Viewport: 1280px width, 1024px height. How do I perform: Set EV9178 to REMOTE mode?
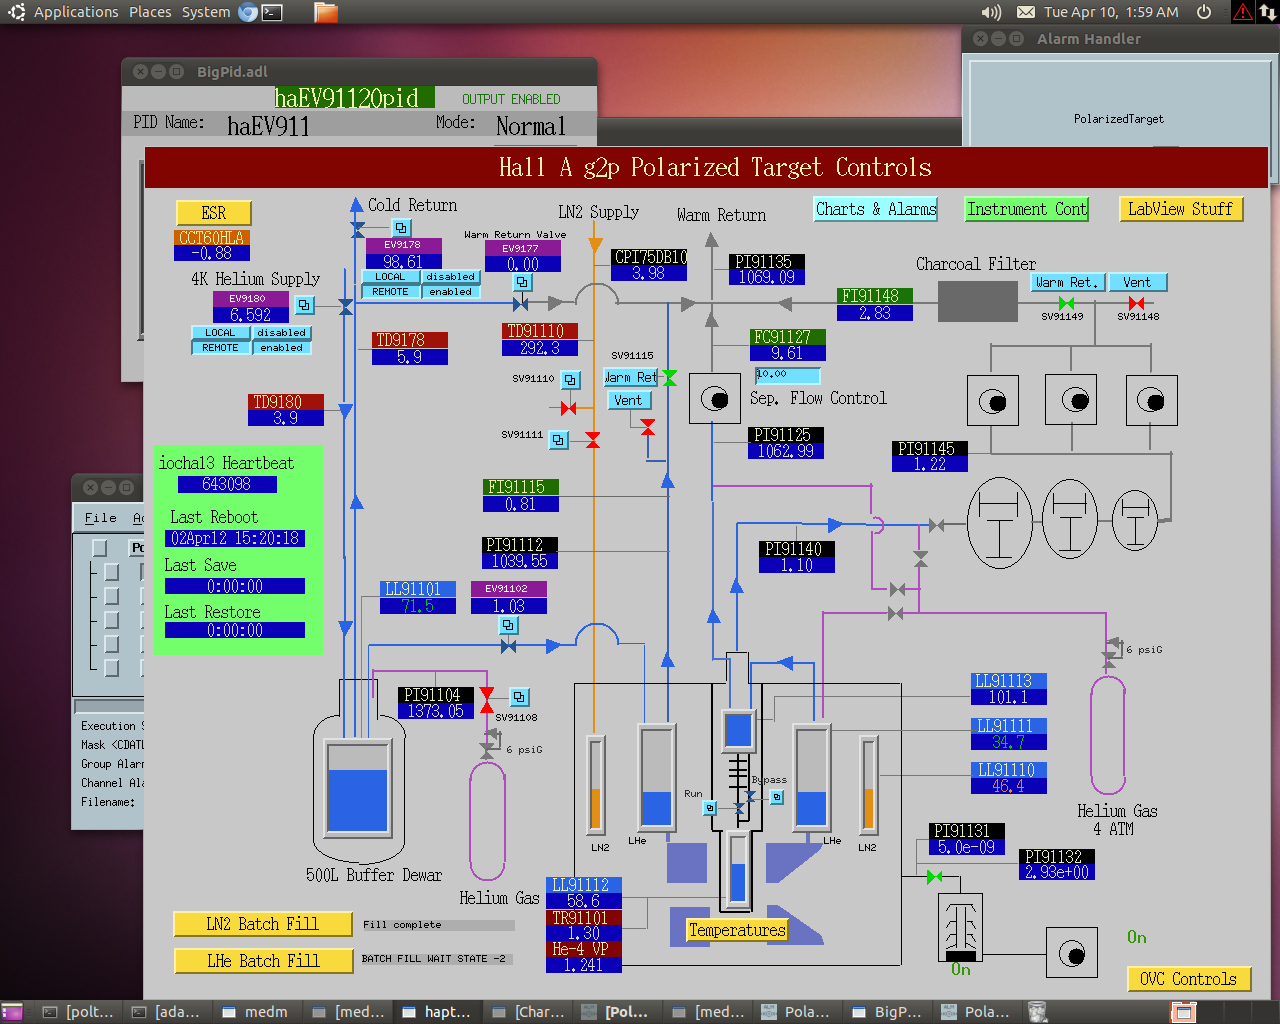(390, 292)
